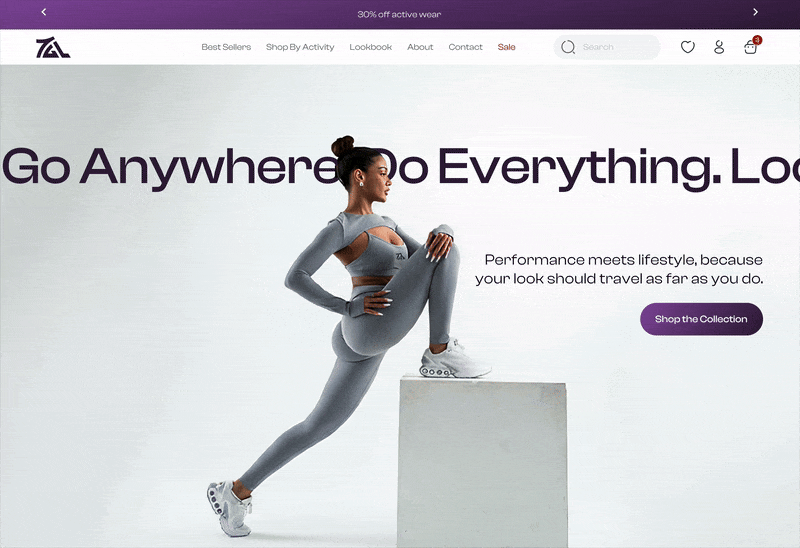Open the Best Sellers menu
The image size is (800, 548).
[x=226, y=47]
